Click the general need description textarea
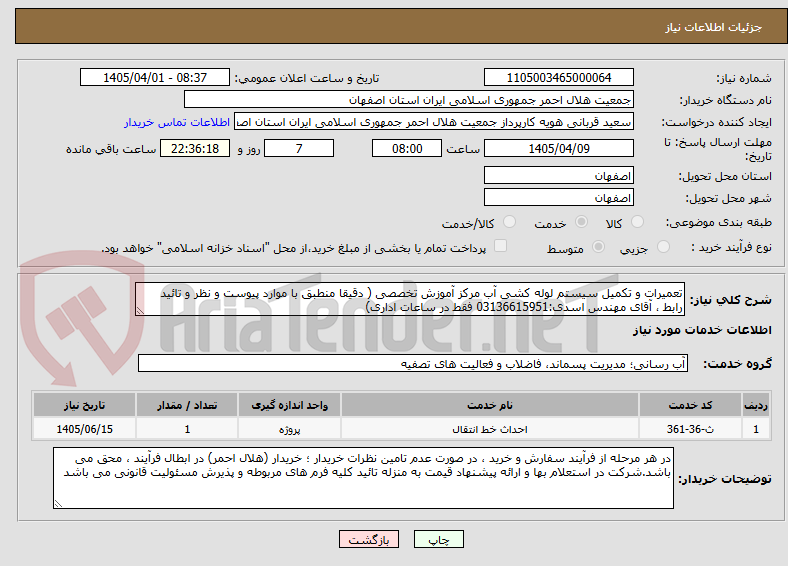The width and height of the screenshot is (788, 566). (410, 299)
